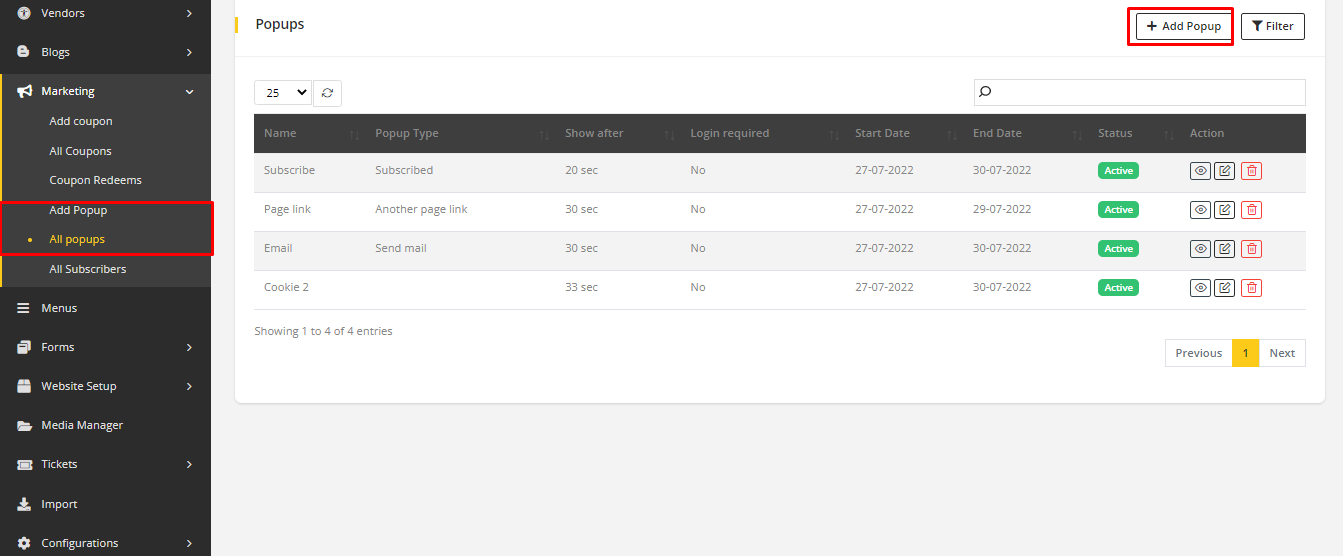The height and width of the screenshot is (556, 1343).
Task: Focus the table search field
Action: [x=1140, y=92]
